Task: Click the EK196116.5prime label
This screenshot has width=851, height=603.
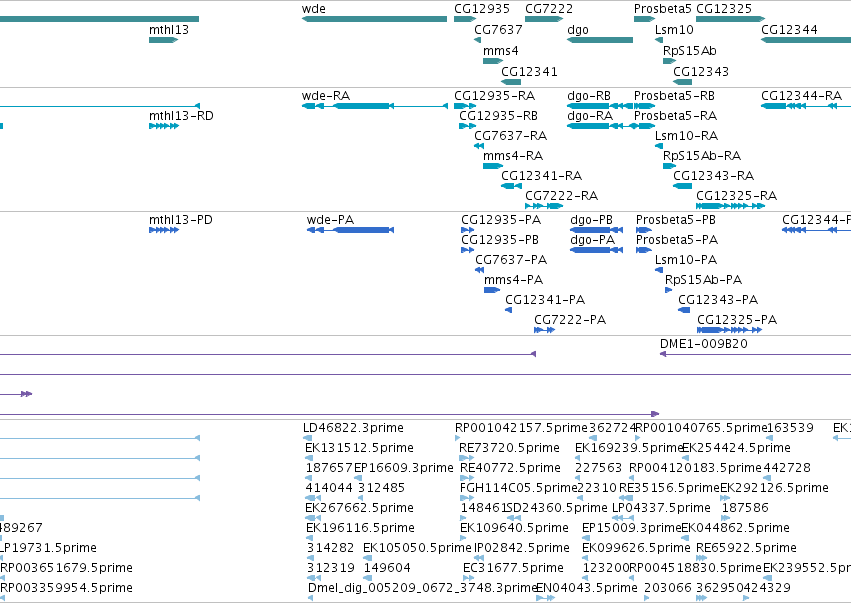Action: 360,528
